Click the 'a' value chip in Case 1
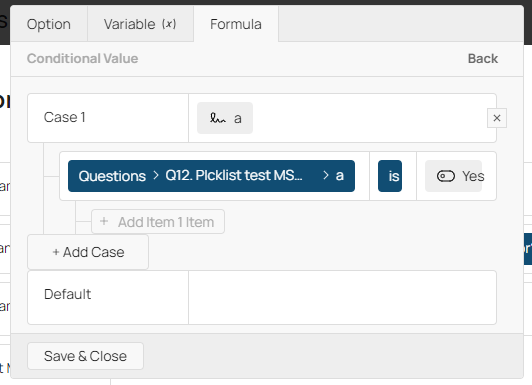Screen dimensions: 532x385 coord(225,118)
